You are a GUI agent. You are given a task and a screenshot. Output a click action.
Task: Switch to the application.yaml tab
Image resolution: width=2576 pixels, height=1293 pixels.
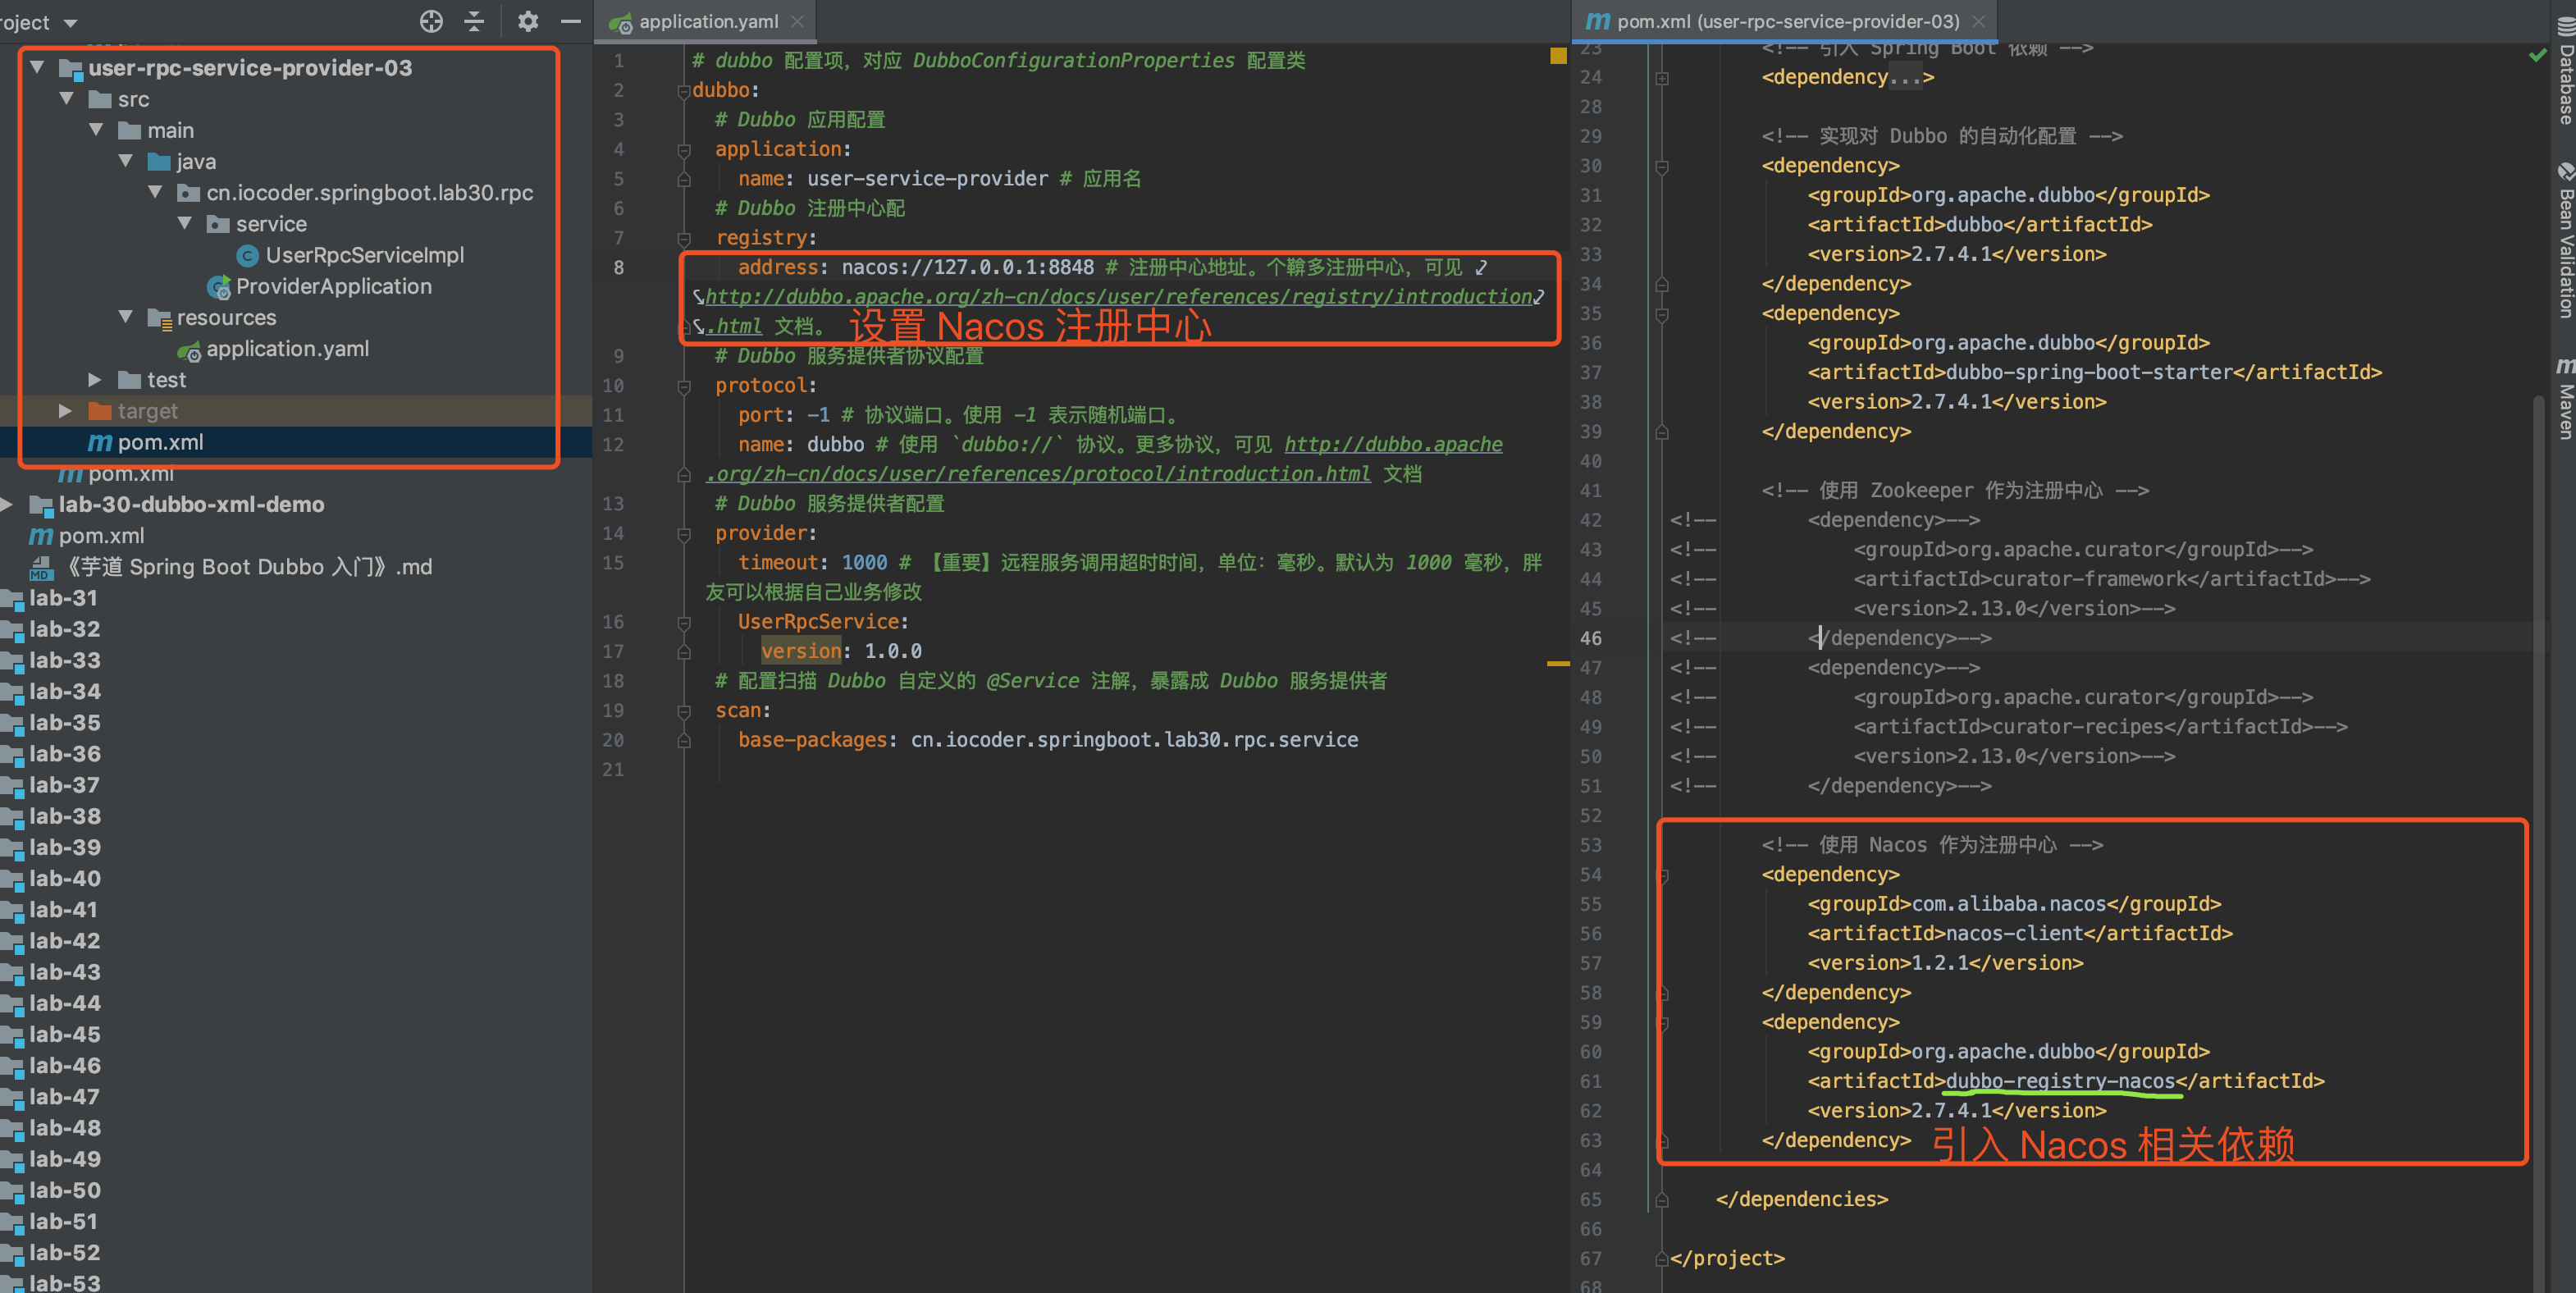tap(707, 21)
